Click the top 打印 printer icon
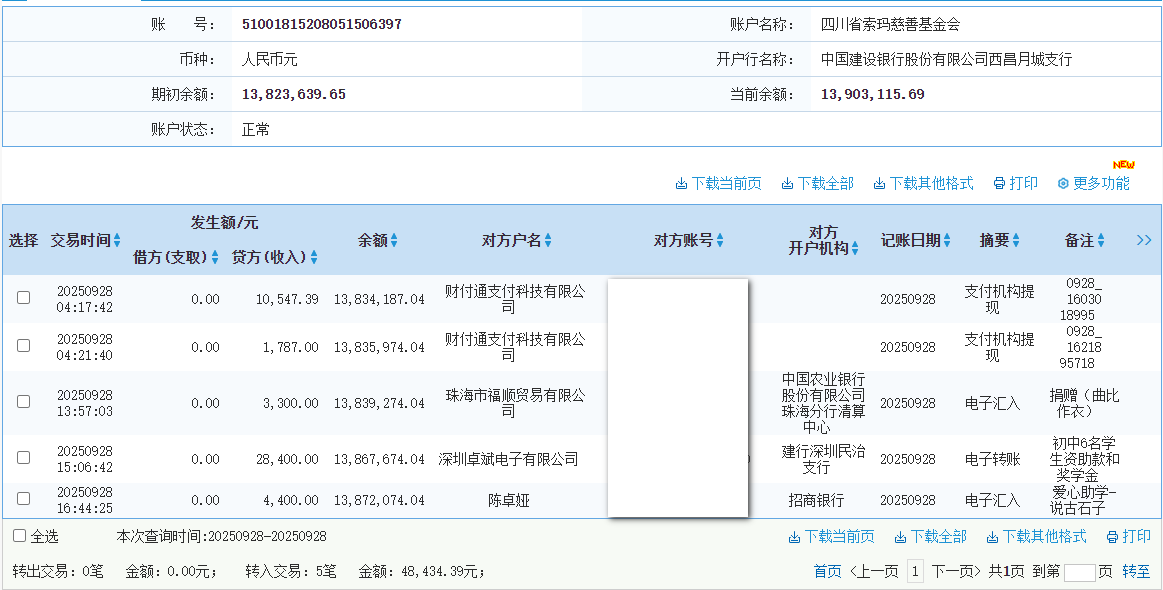Viewport: 1163px width, 590px height. [x=999, y=184]
